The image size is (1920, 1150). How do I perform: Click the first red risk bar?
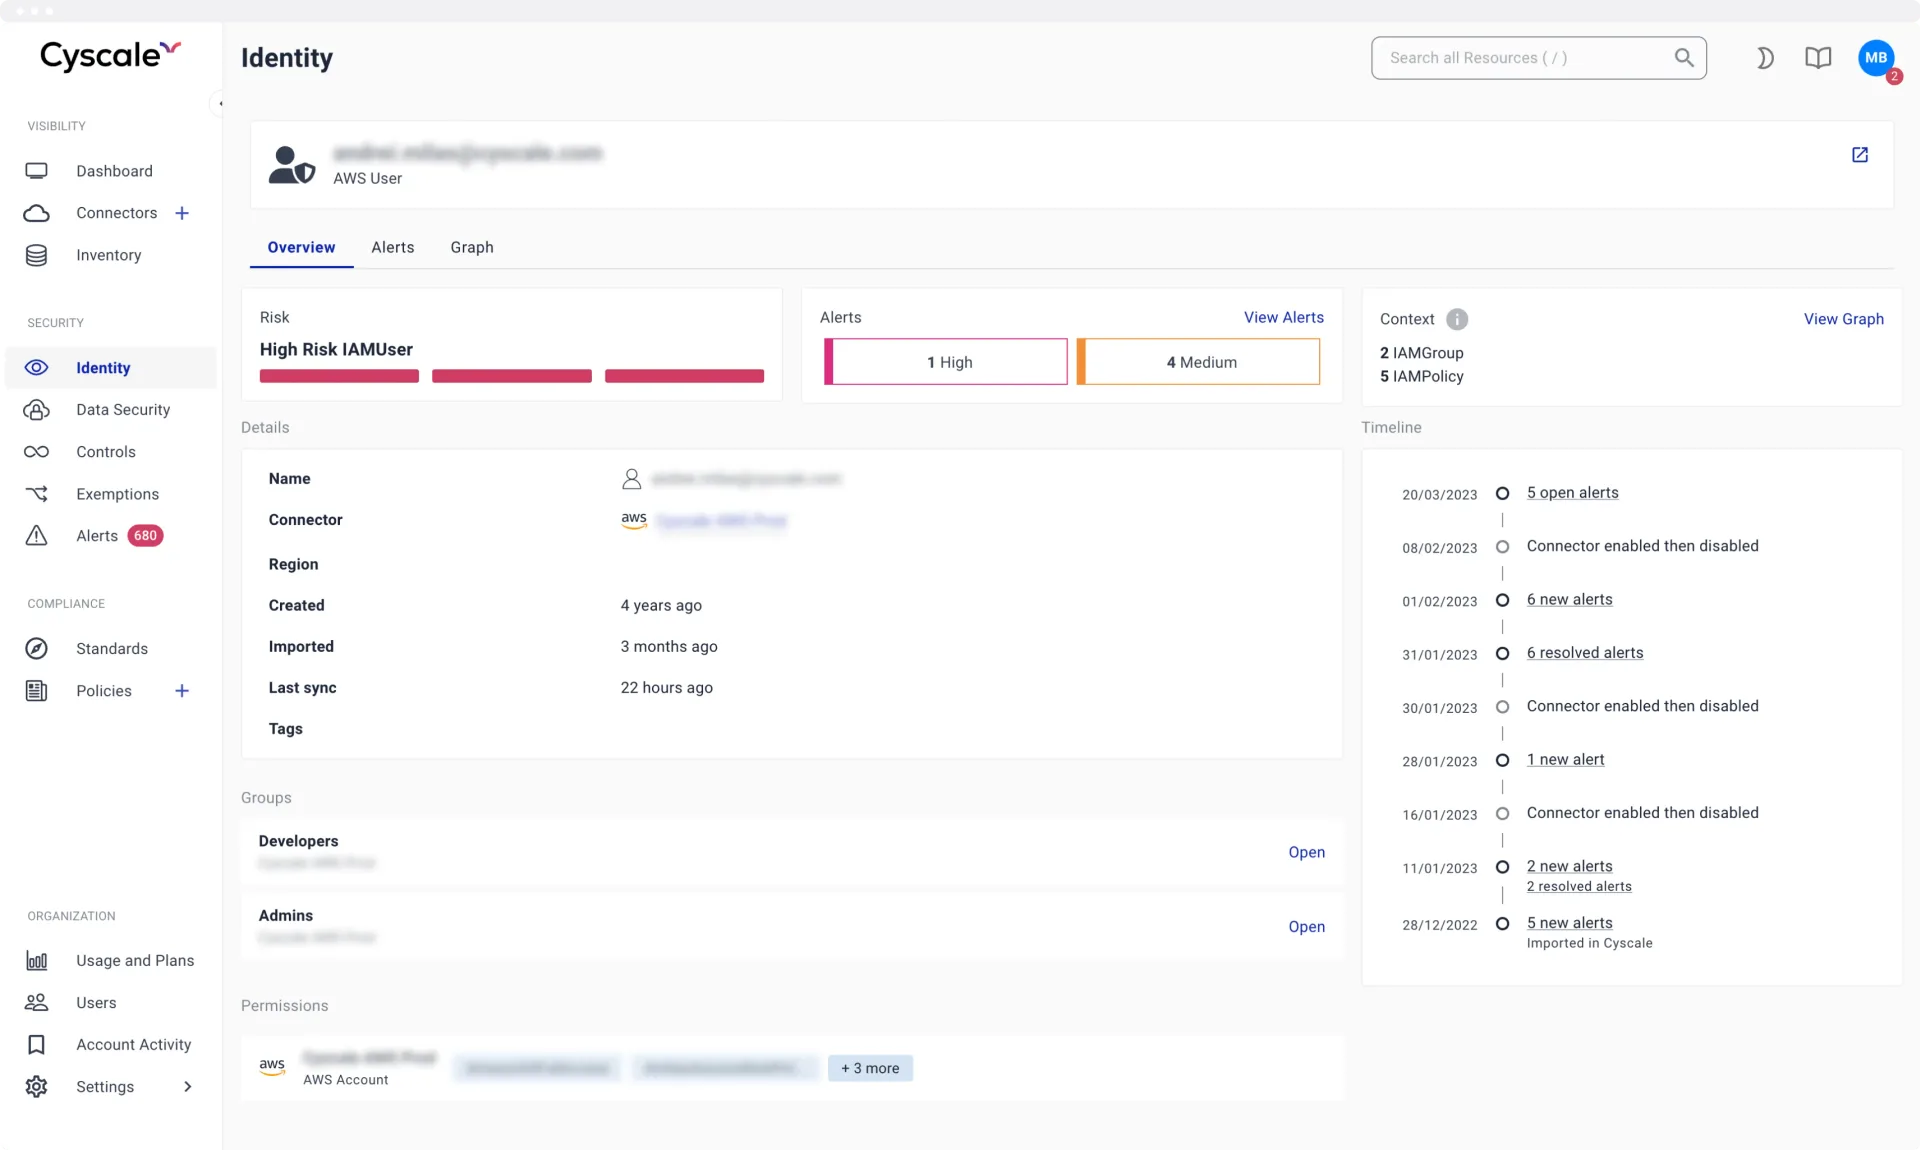[338, 376]
